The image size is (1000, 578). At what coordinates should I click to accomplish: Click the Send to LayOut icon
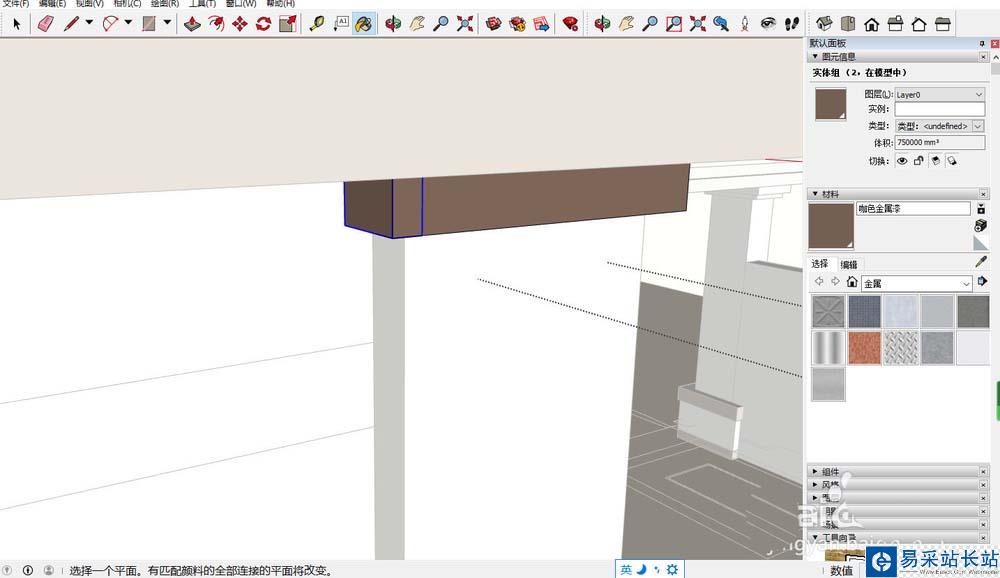point(541,24)
